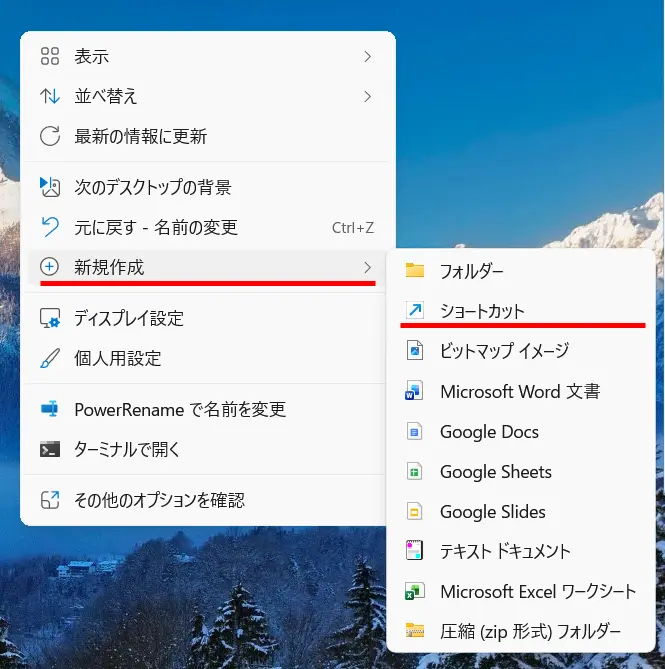Choose 最新の情報に更新 from context menu
This screenshot has height=669, width=665.
[208, 137]
